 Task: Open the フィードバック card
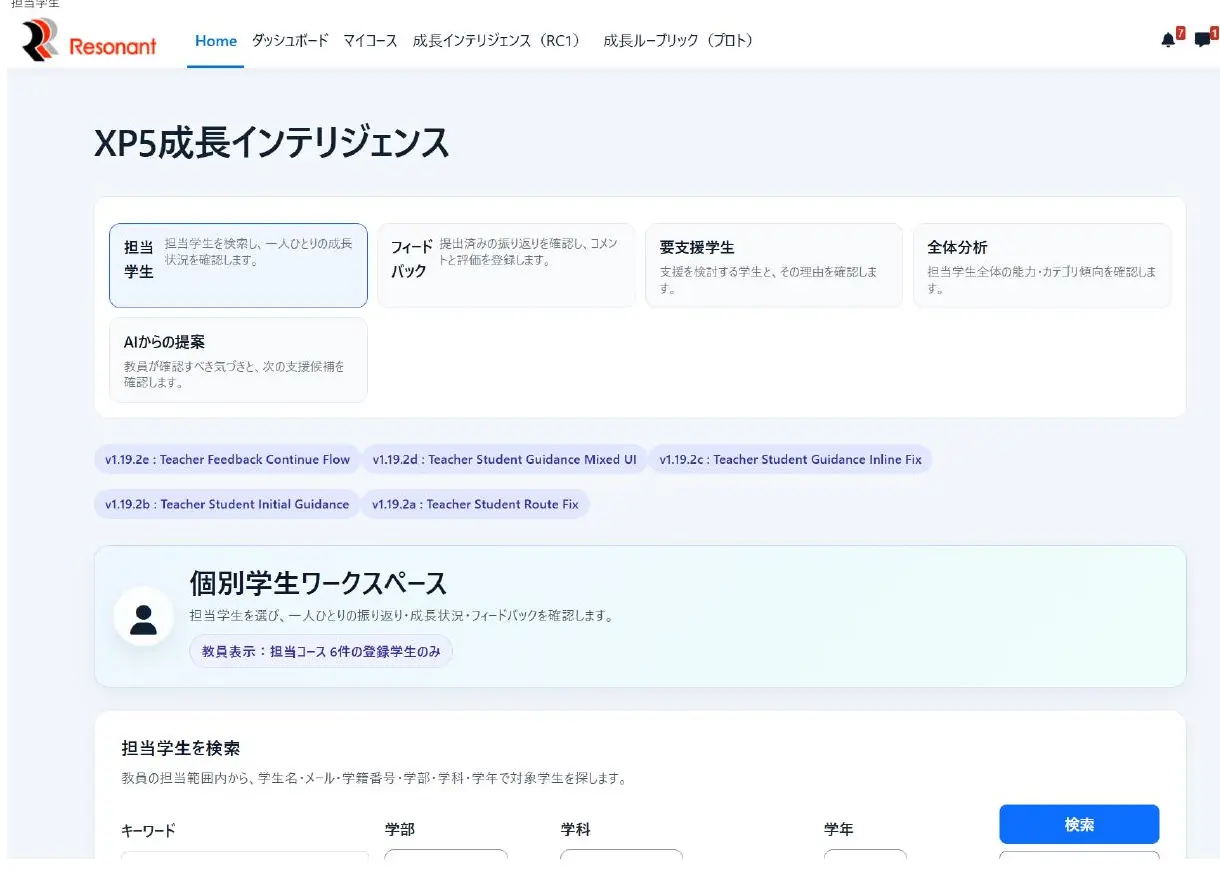pyautogui.click(x=506, y=265)
